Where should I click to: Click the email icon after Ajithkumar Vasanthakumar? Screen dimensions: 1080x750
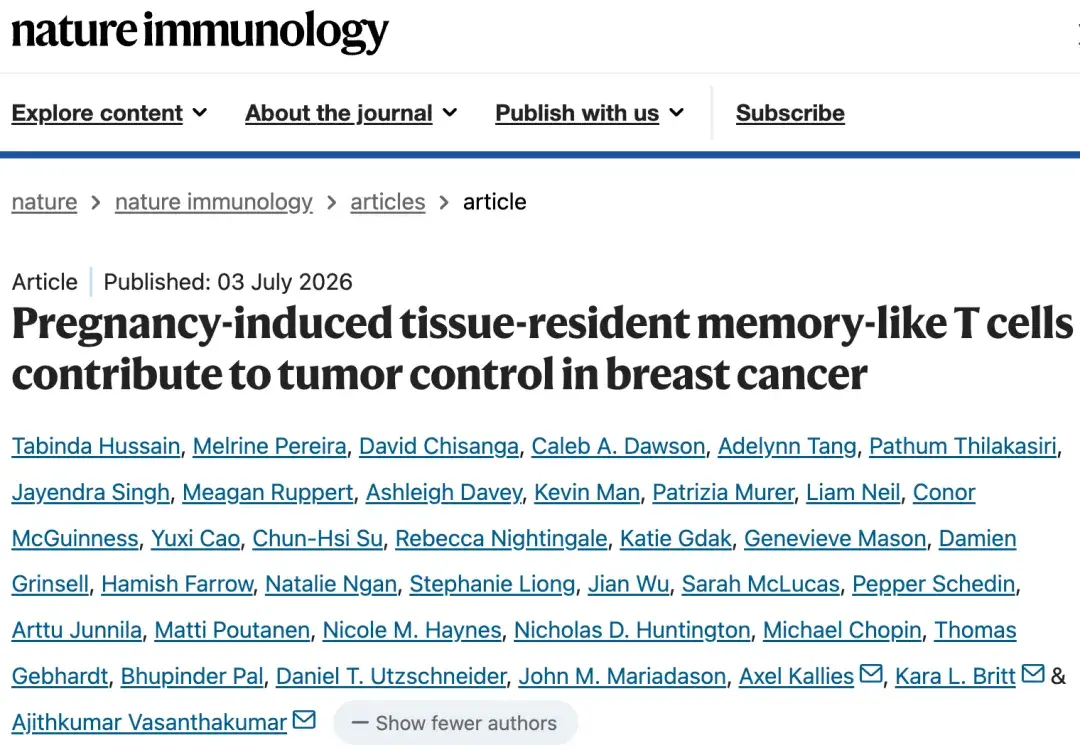304,719
